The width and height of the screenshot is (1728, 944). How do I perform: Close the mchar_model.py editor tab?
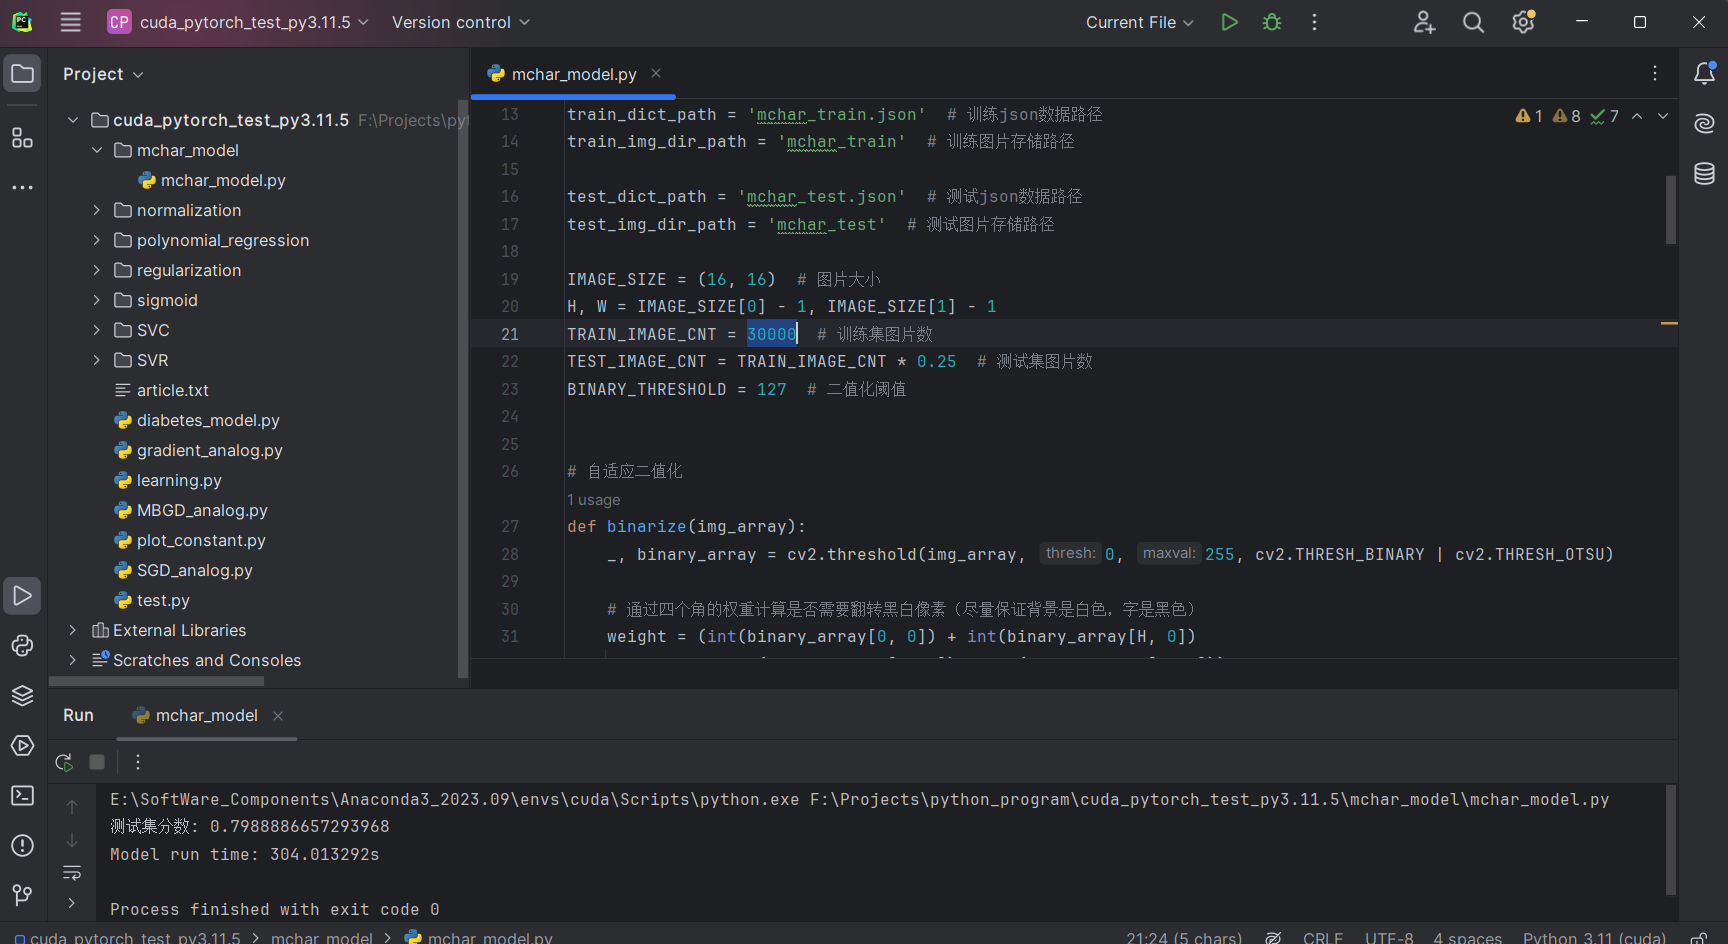coord(656,73)
